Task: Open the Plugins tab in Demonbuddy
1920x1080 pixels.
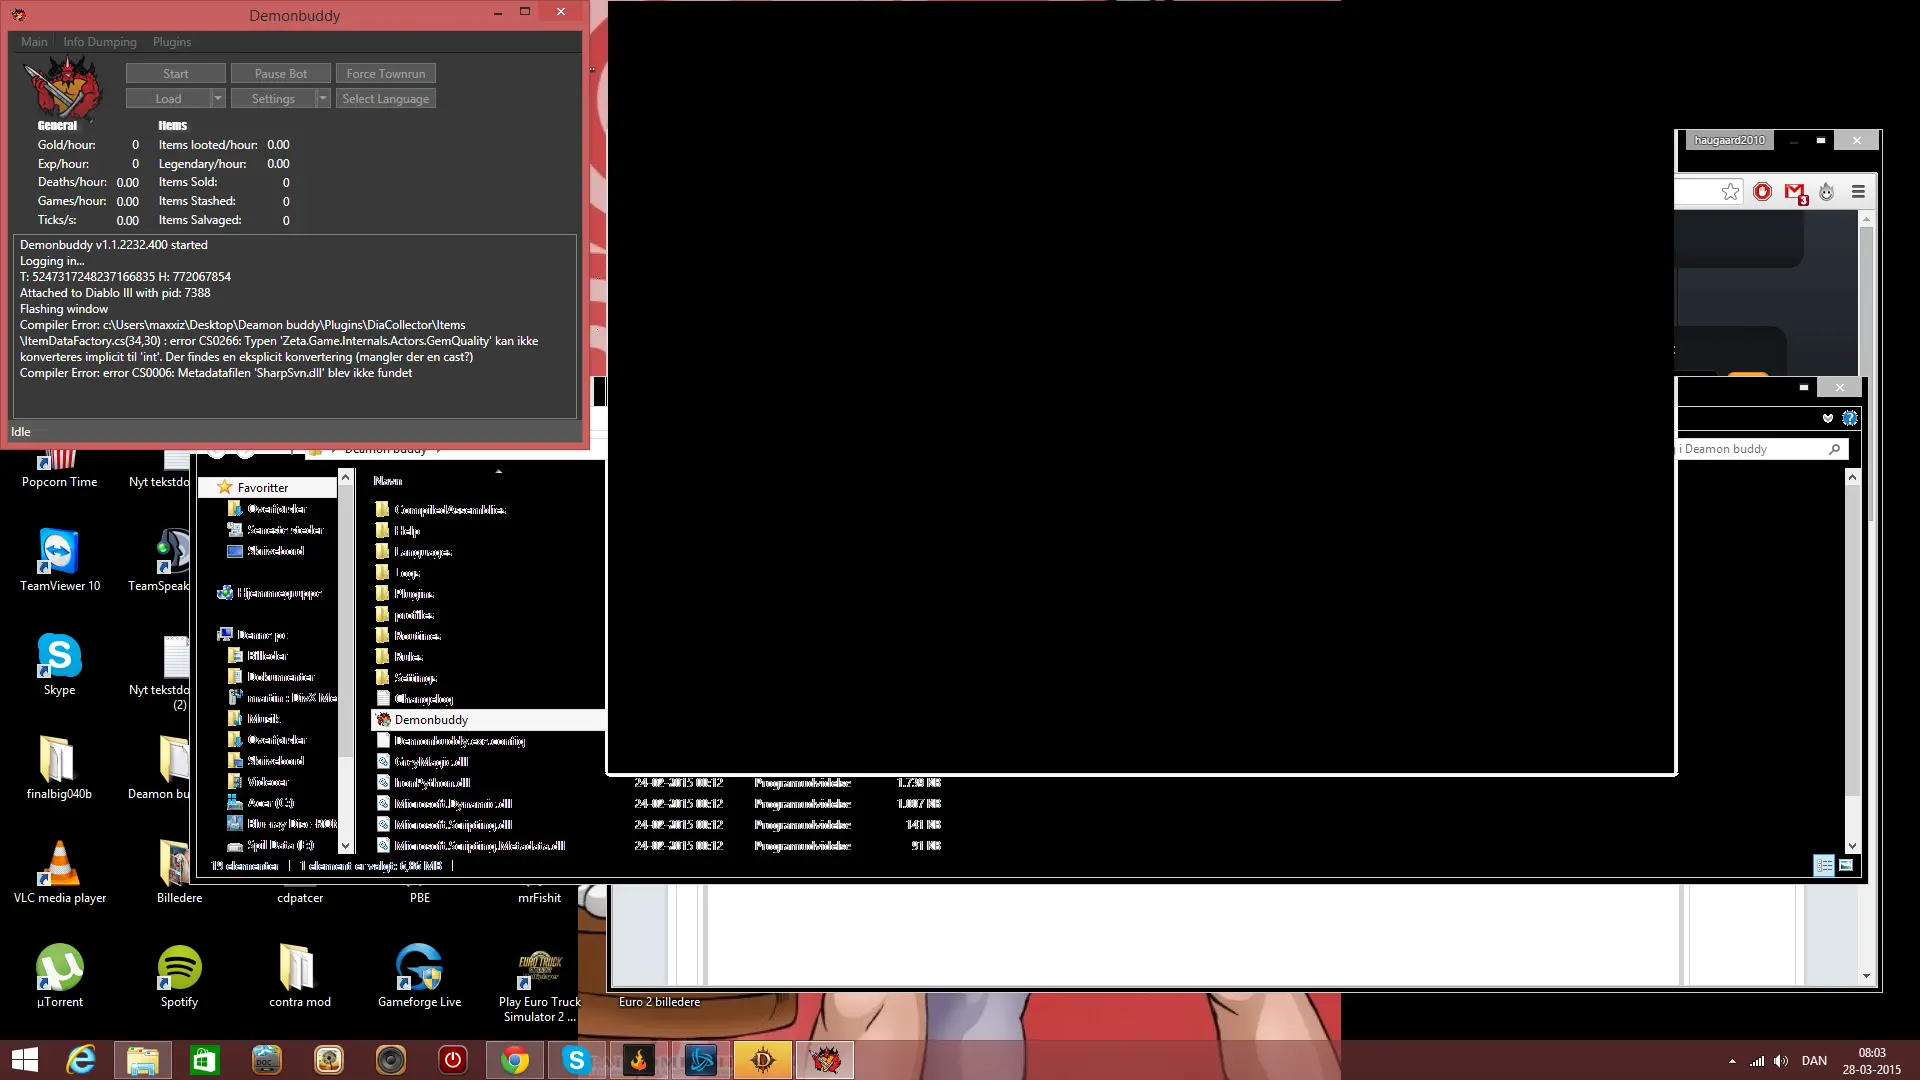Action: [x=172, y=42]
